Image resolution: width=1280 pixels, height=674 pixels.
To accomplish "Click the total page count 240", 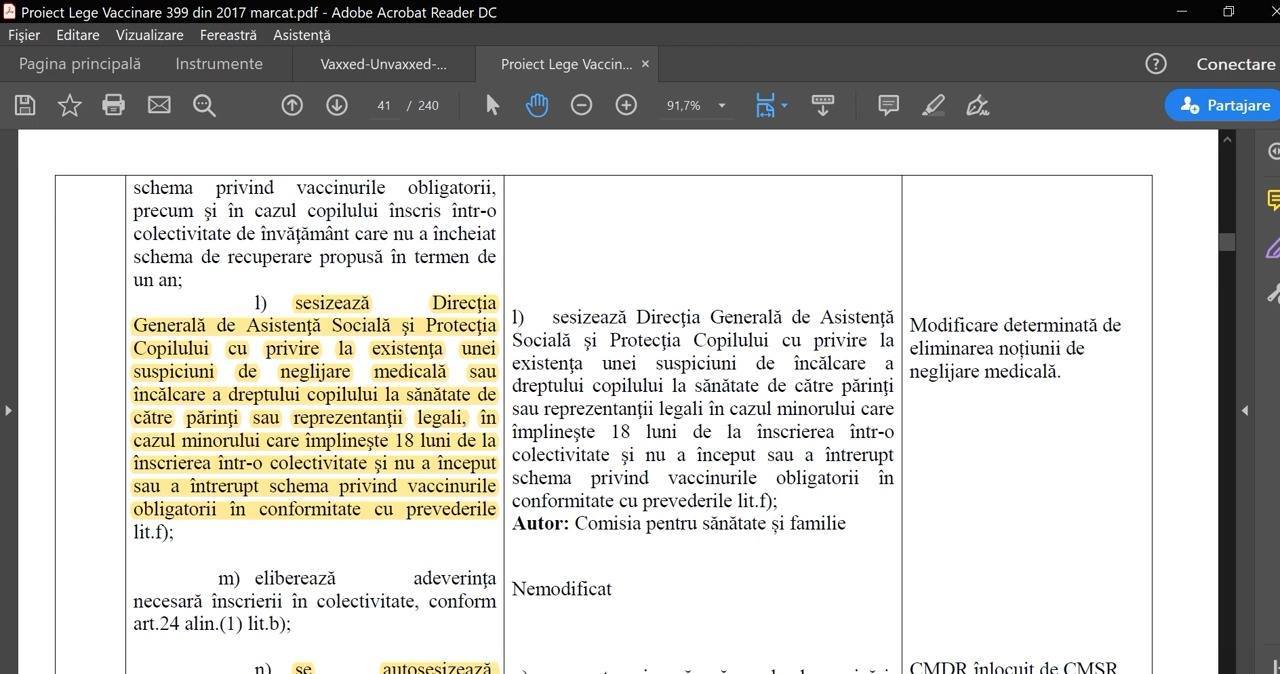I will [x=428, y=105].
